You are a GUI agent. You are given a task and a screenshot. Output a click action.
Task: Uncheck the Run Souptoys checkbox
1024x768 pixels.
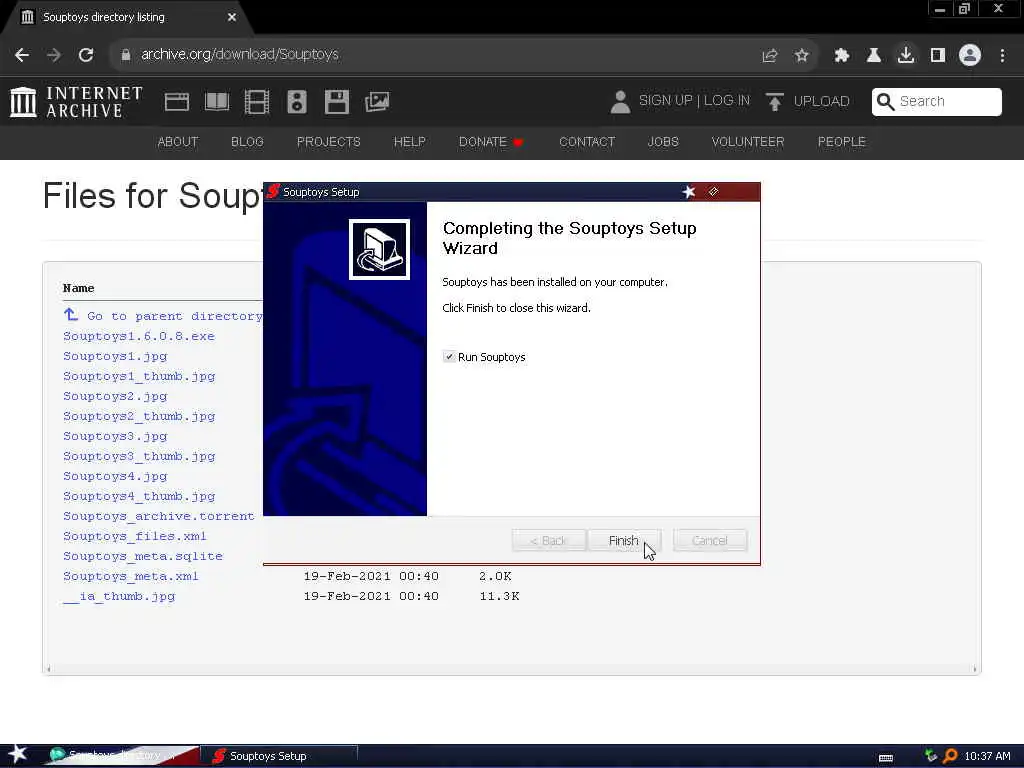449,357
